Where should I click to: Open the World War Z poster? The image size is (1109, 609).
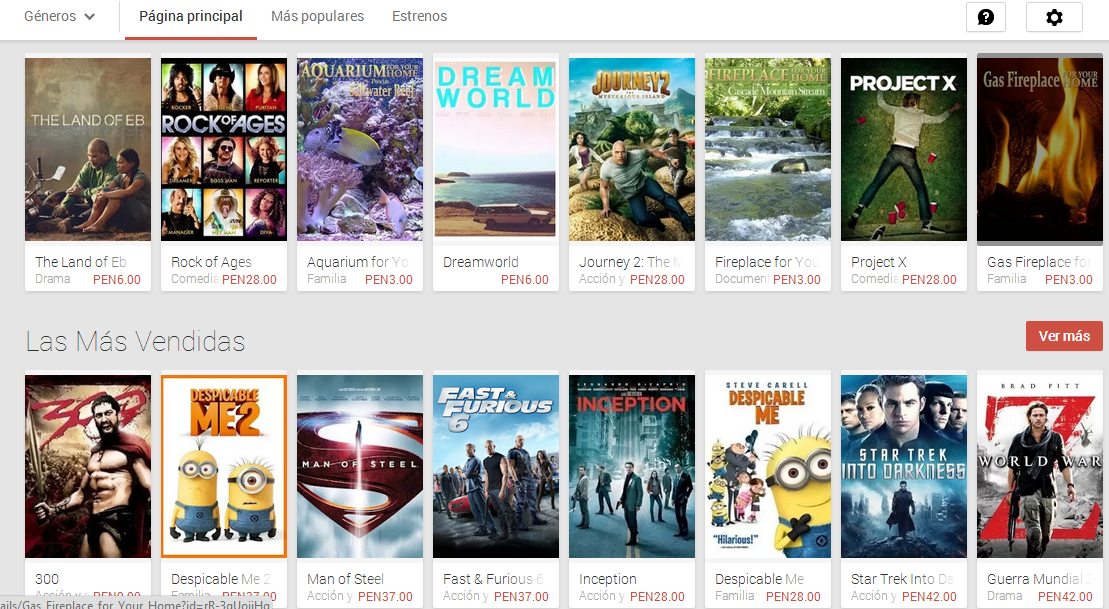(x=1040, y=466)
